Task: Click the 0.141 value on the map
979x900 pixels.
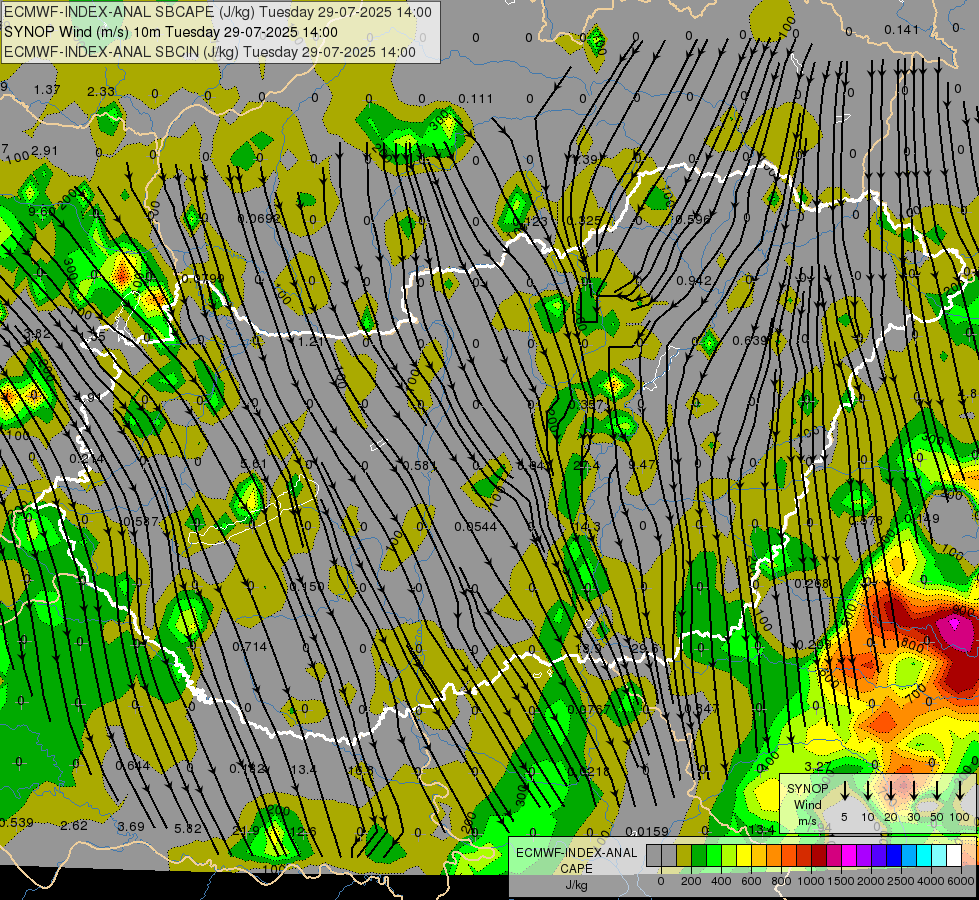Action: [x=902, y=29]
